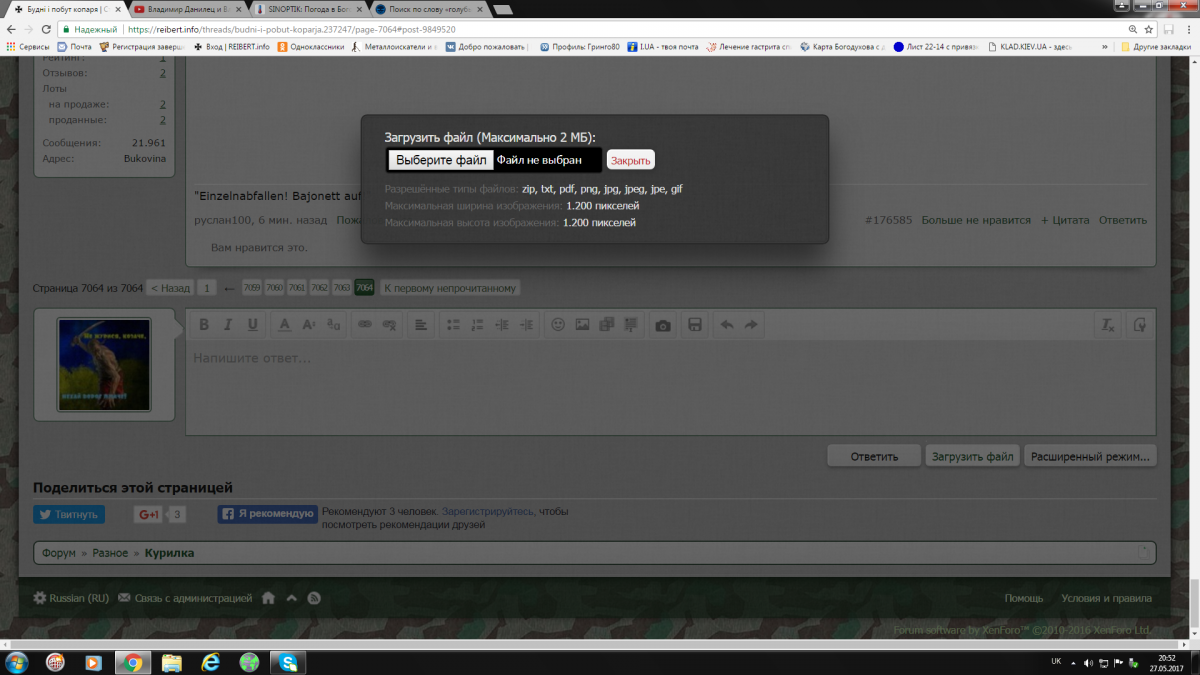The image size is (1200, 675).
Task: Insert an ordered numbered list
Action: tap(477, 325)
